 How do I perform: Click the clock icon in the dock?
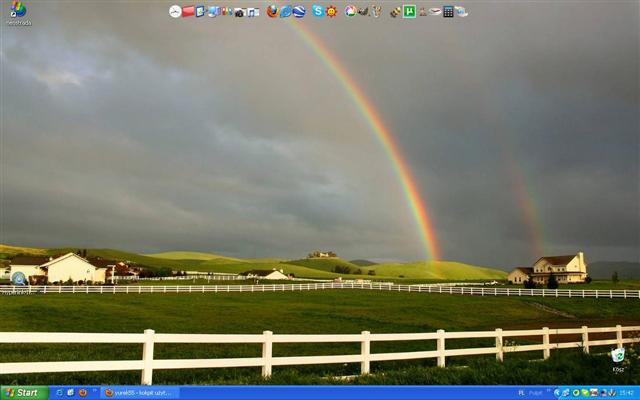[175, 11]
